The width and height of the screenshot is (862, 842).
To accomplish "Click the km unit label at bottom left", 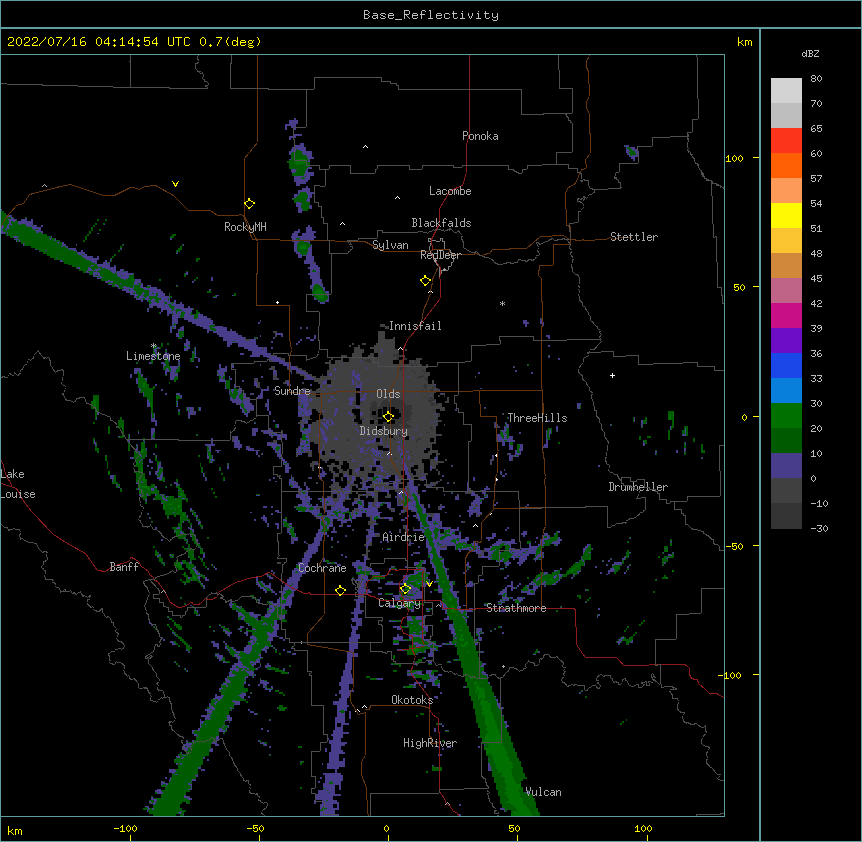I will tap(15, 831).
